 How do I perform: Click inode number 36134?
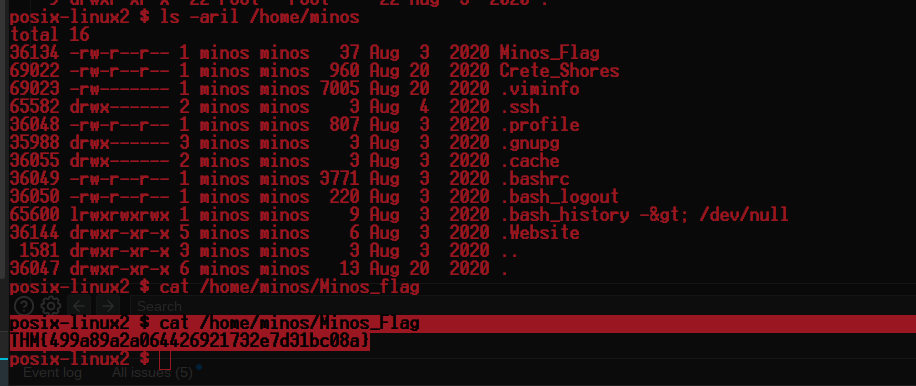click(34, 53)
